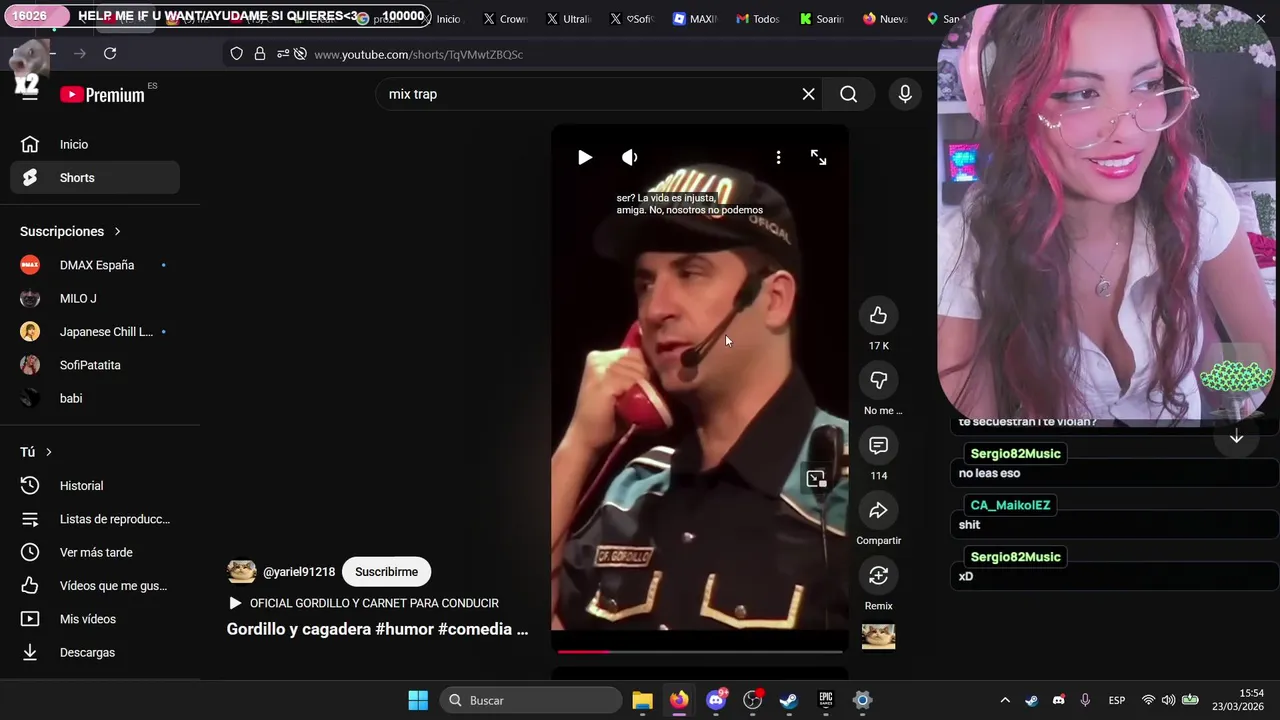The image size is (1280, 720).
Task: Show hidden system tray icons
Action: click(1005, 700)
